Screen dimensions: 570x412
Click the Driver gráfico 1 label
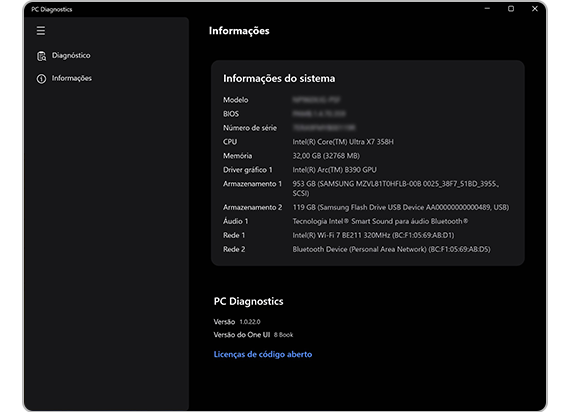click(x=248, y=170)
